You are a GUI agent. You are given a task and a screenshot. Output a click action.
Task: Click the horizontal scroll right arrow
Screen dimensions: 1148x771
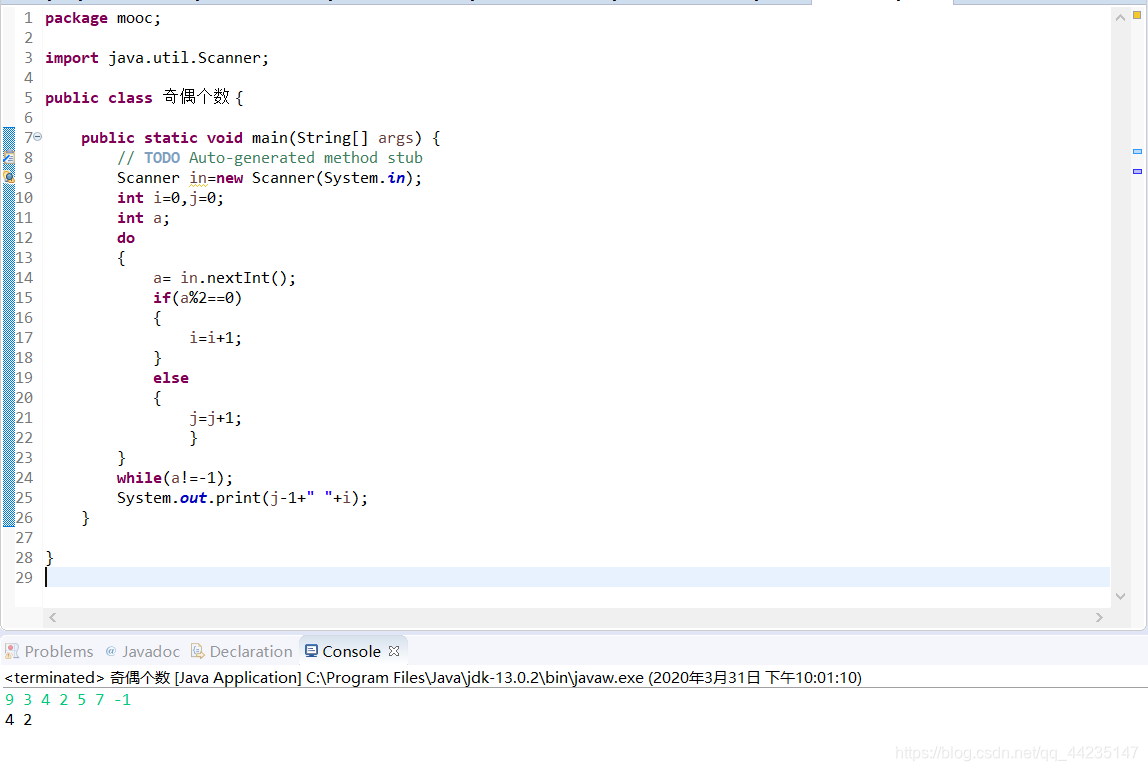[1098, 617]
